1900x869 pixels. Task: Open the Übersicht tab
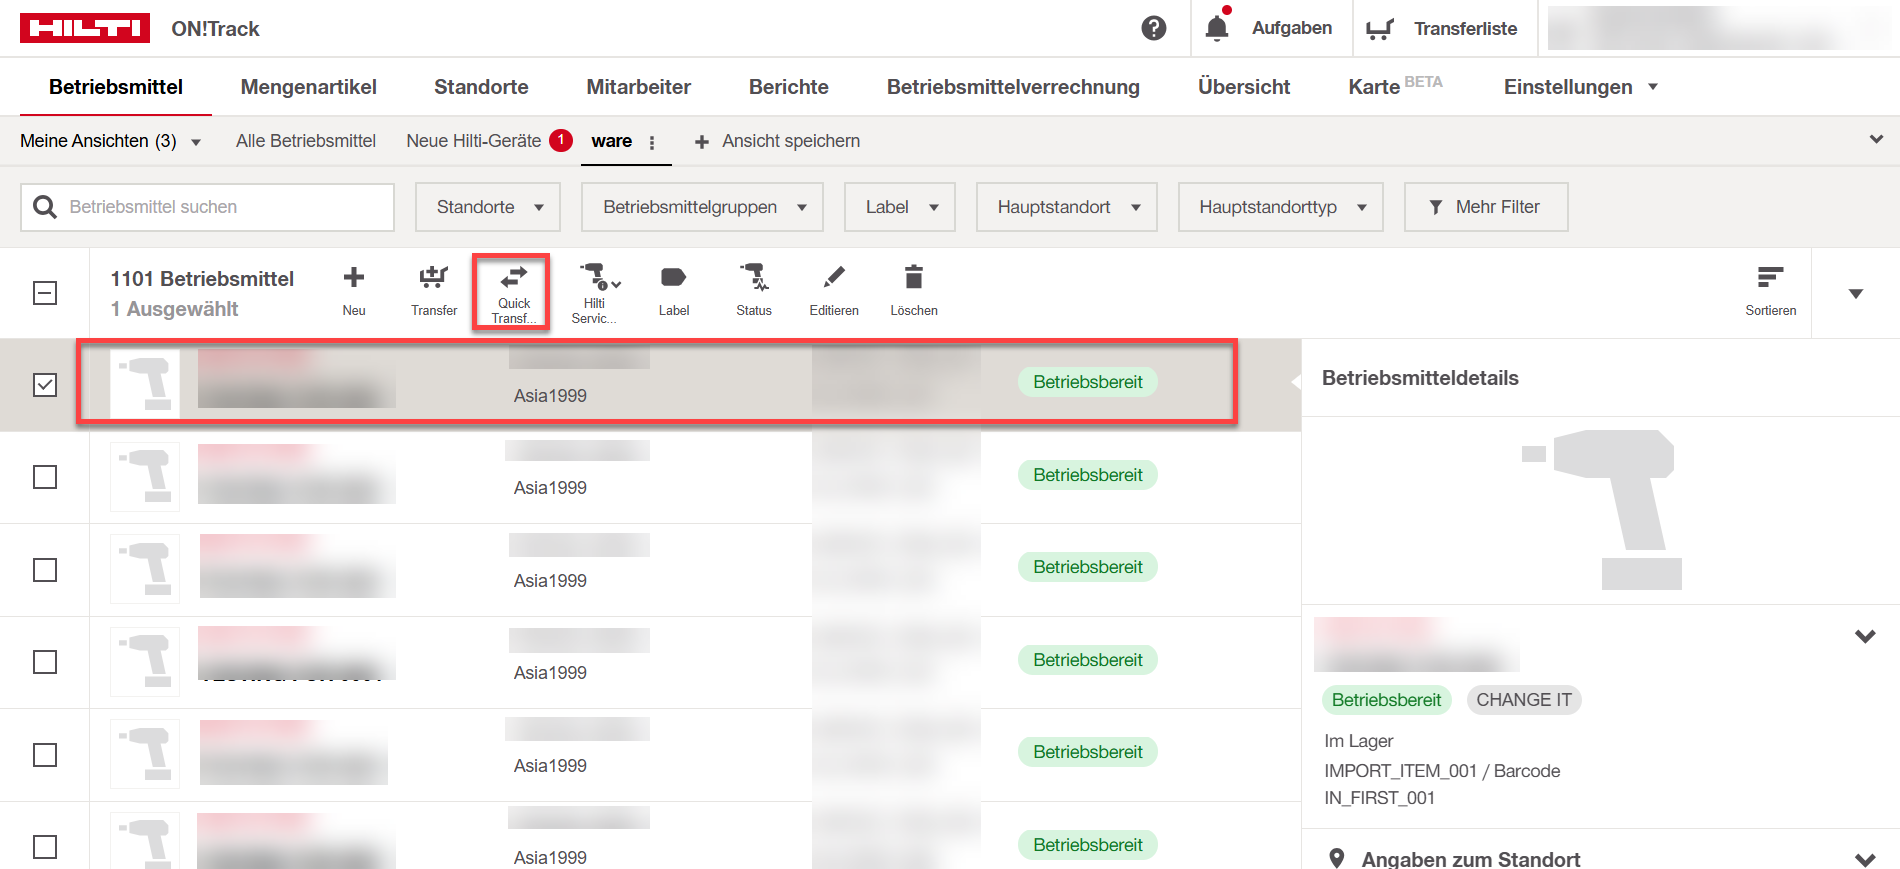pyautogui.click(x=1244, y=87)
